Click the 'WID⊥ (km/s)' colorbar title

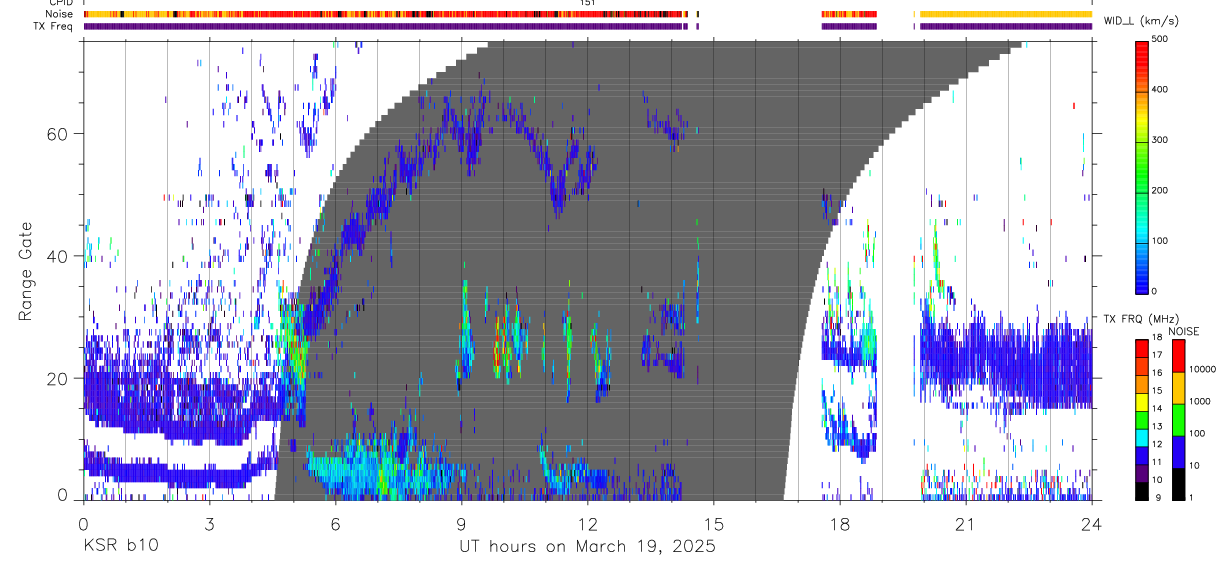[x=1143, y=20]
